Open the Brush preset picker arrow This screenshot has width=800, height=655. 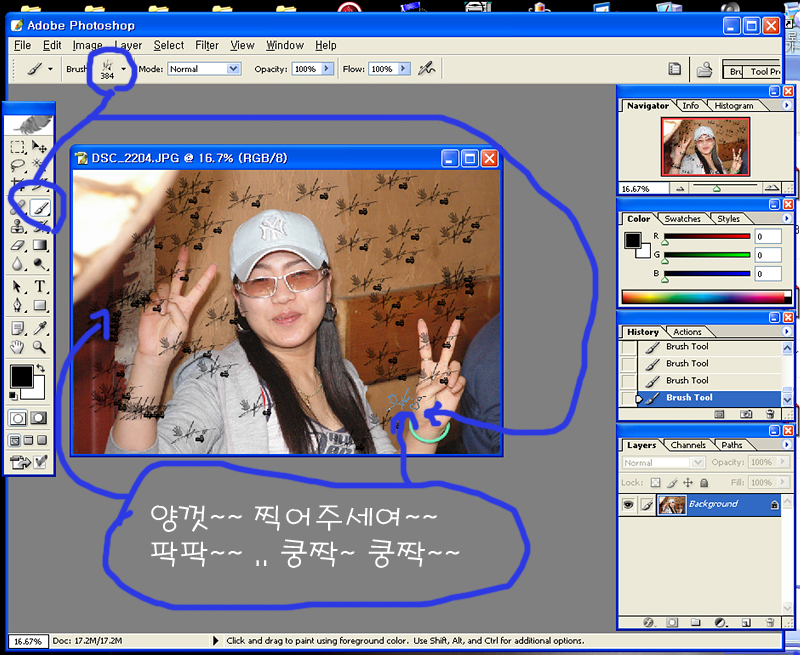[x=124, y=70]
